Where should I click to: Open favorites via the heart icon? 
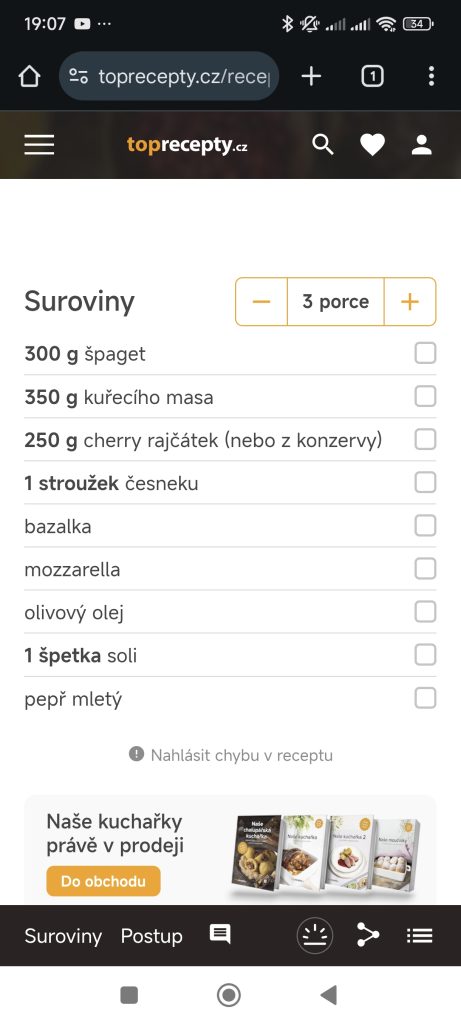point(372,145)
